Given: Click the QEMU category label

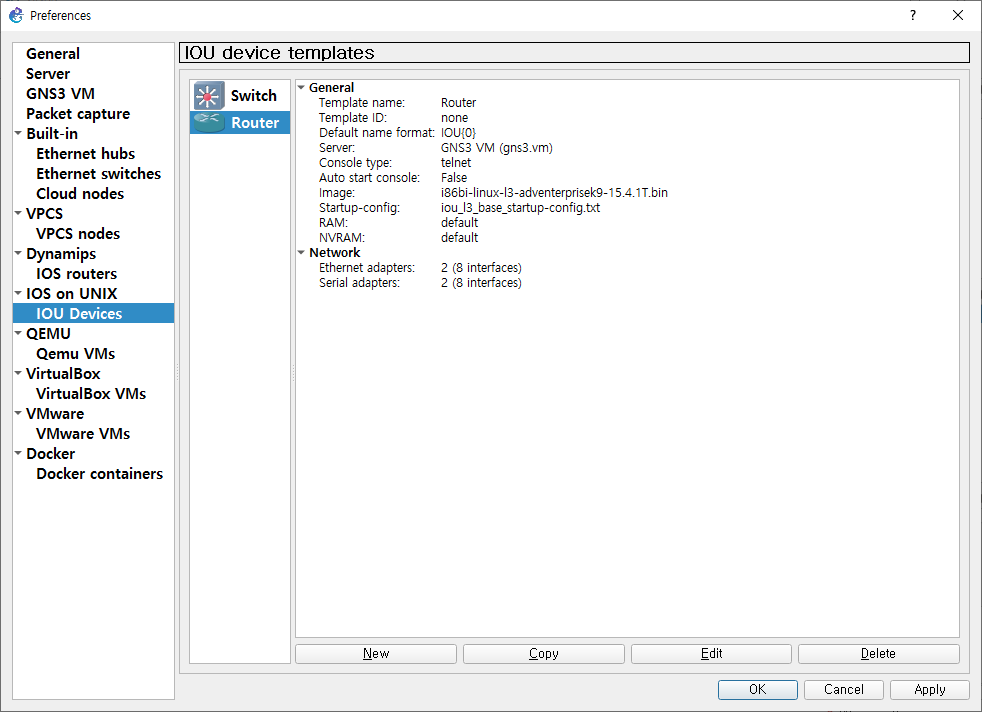Looking at the screenshot, I should (48, 334).
